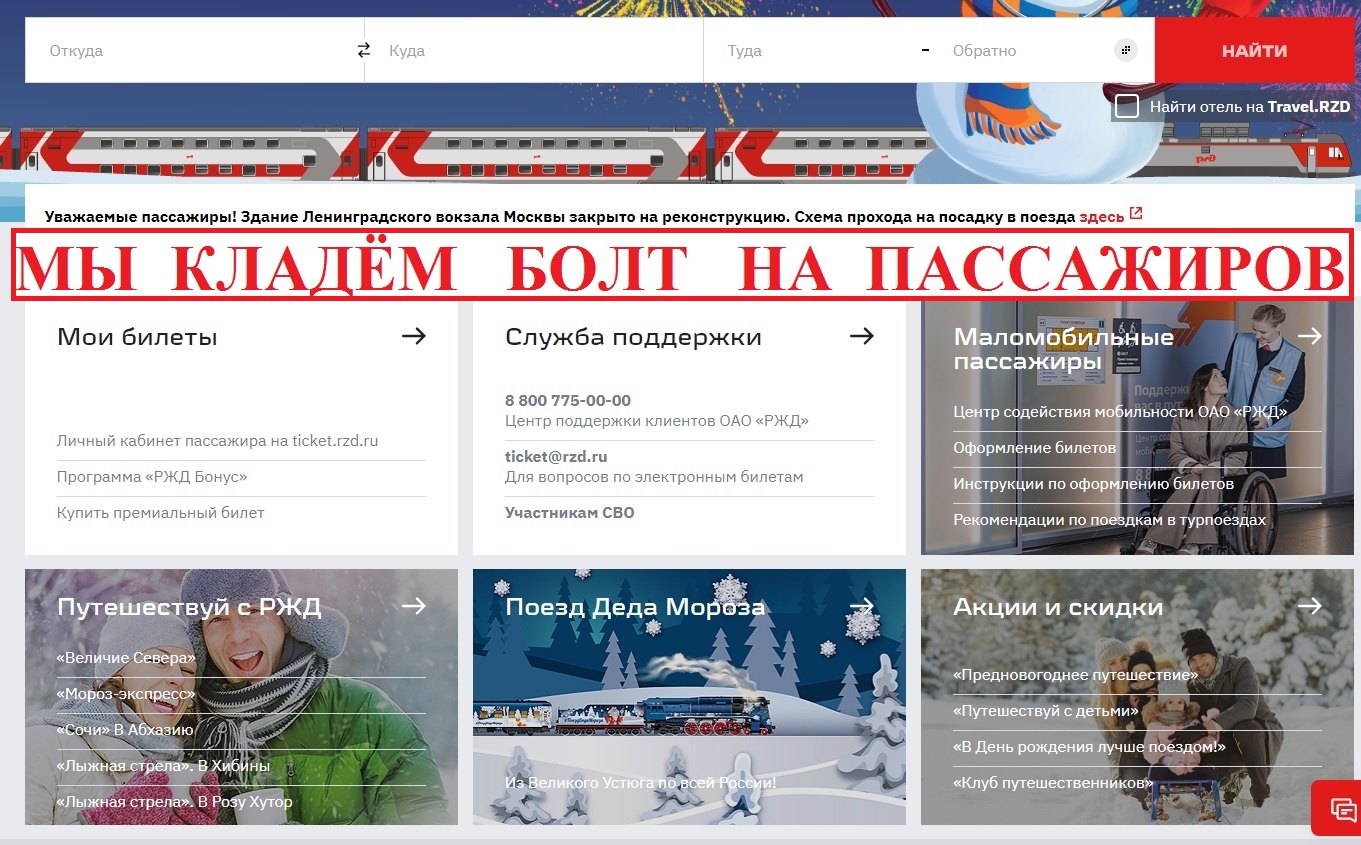This screenshot has width=1361, height=845.
Task: Open «Клуб путешественников» link
Action: pyautogui.click(x=1053, y=783)
